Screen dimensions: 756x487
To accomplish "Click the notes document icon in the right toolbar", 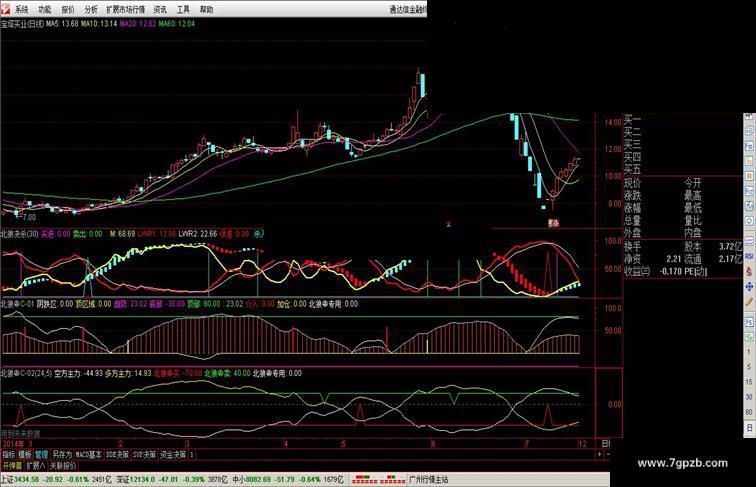I will (749, 159).
